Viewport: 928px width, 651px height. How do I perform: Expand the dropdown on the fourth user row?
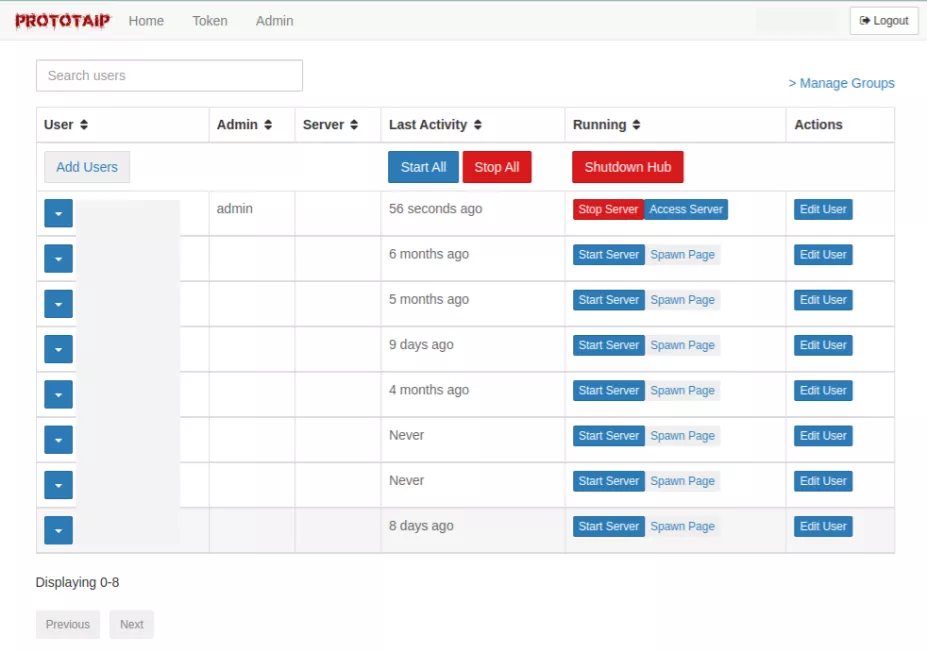pos(57,348)
